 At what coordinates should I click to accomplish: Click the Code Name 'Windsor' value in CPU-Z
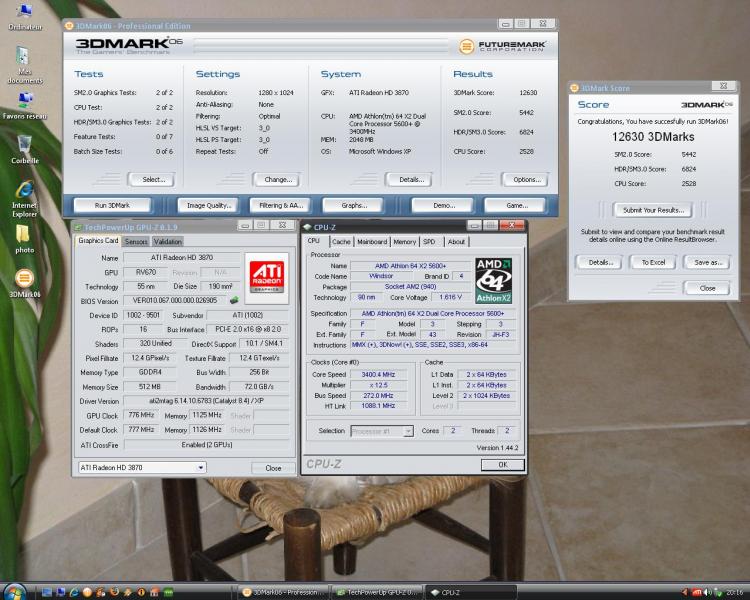(x=381, y=276)
